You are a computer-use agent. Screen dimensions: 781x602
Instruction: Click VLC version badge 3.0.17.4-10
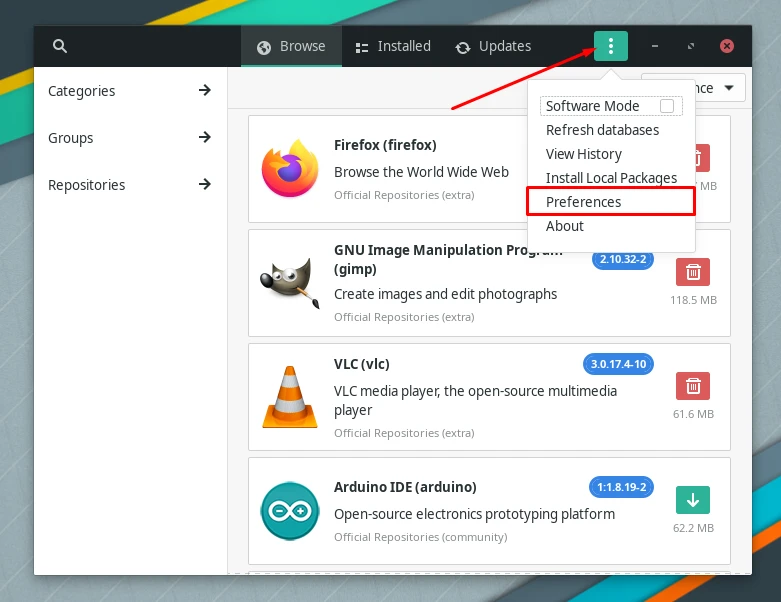tap(618, 364)
